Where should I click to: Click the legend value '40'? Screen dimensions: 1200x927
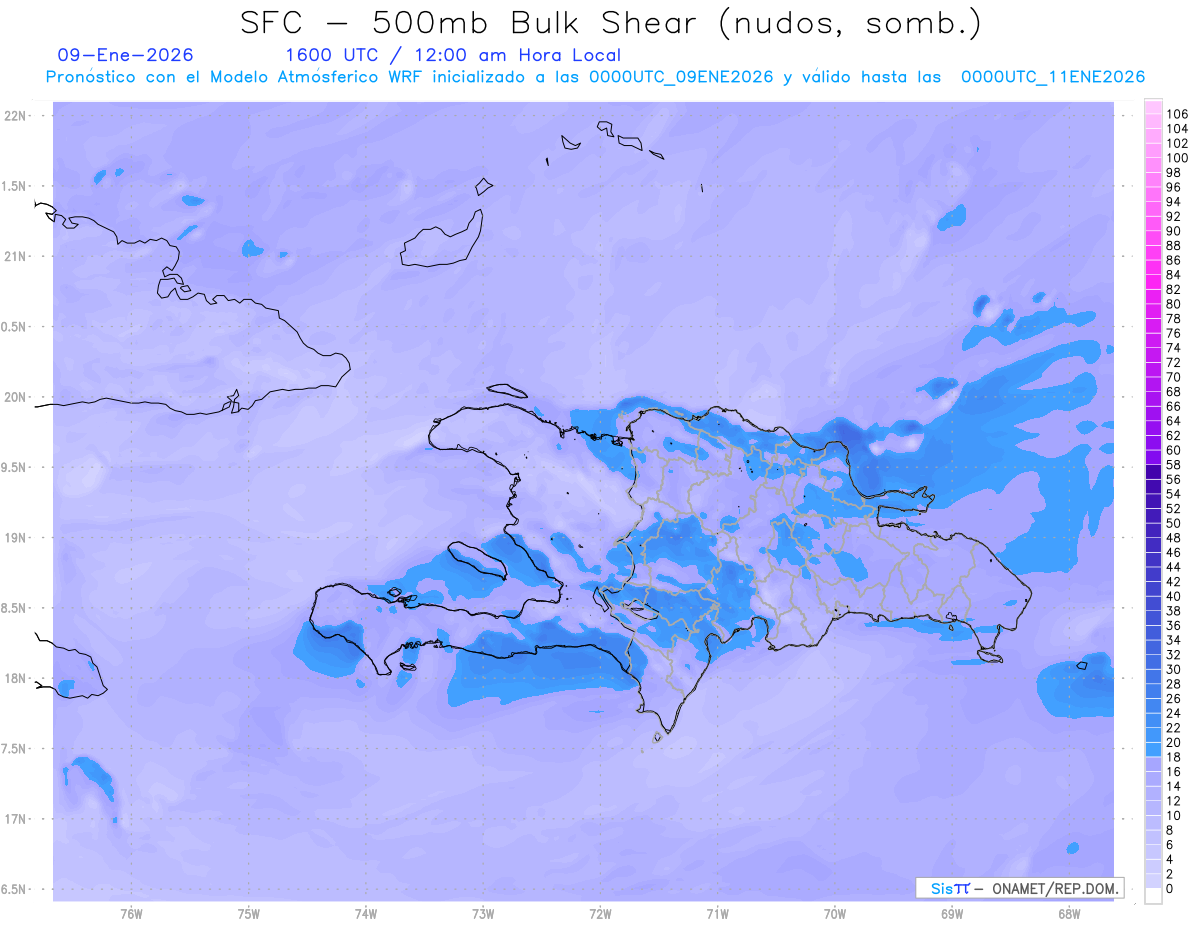(x=1174, y=596)
